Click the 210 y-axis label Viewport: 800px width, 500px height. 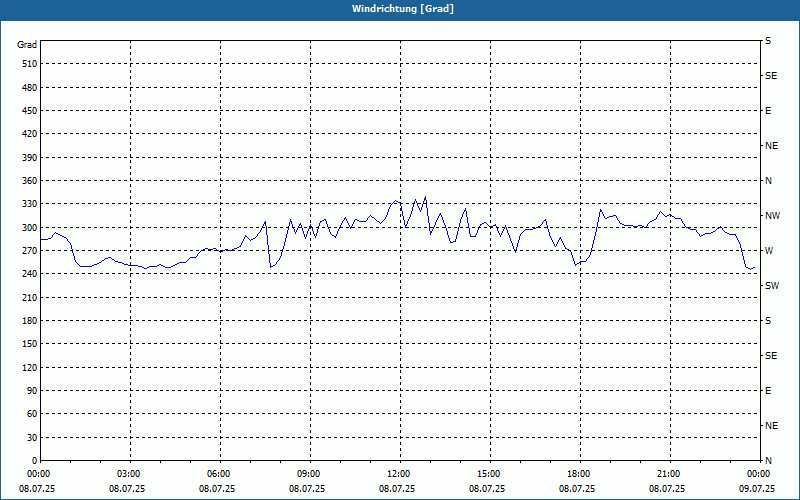click(x=30, y=297)
